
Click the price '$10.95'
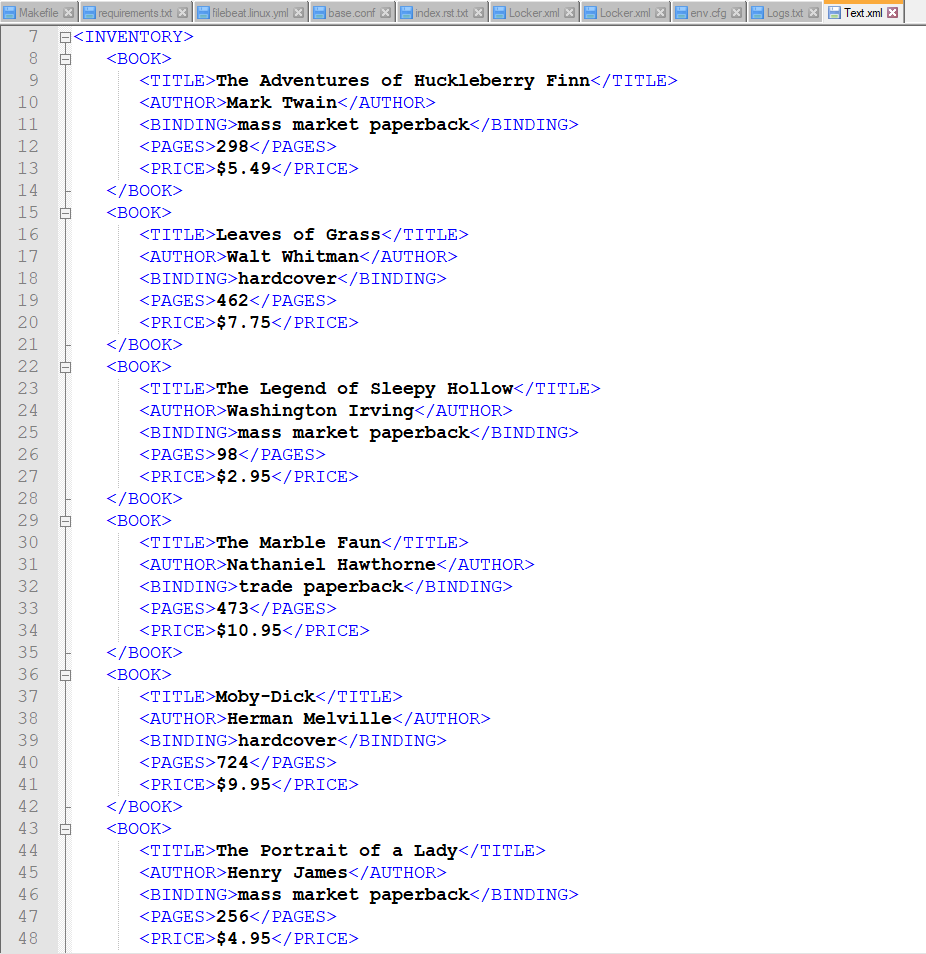(249, 630)
